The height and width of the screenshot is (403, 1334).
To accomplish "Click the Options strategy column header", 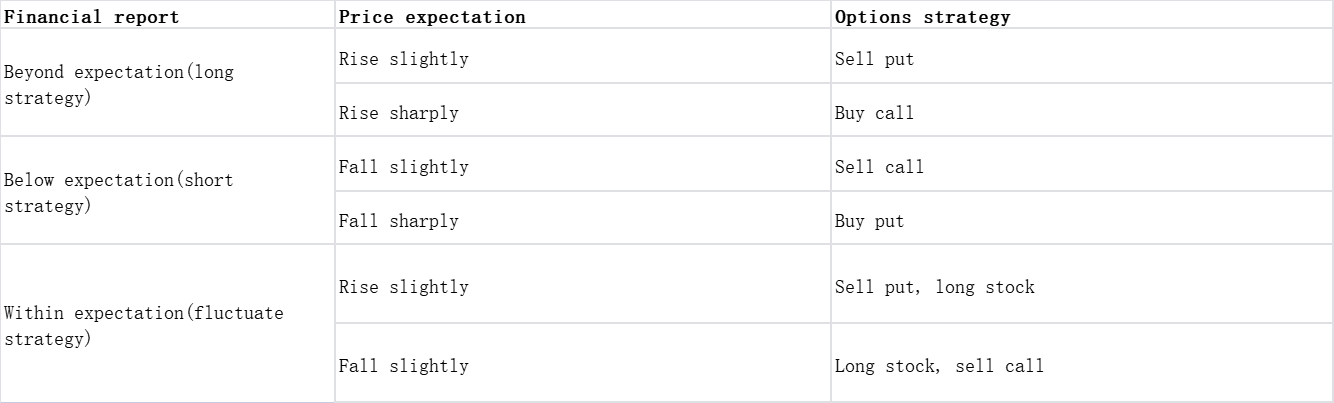I will [922, 17].
